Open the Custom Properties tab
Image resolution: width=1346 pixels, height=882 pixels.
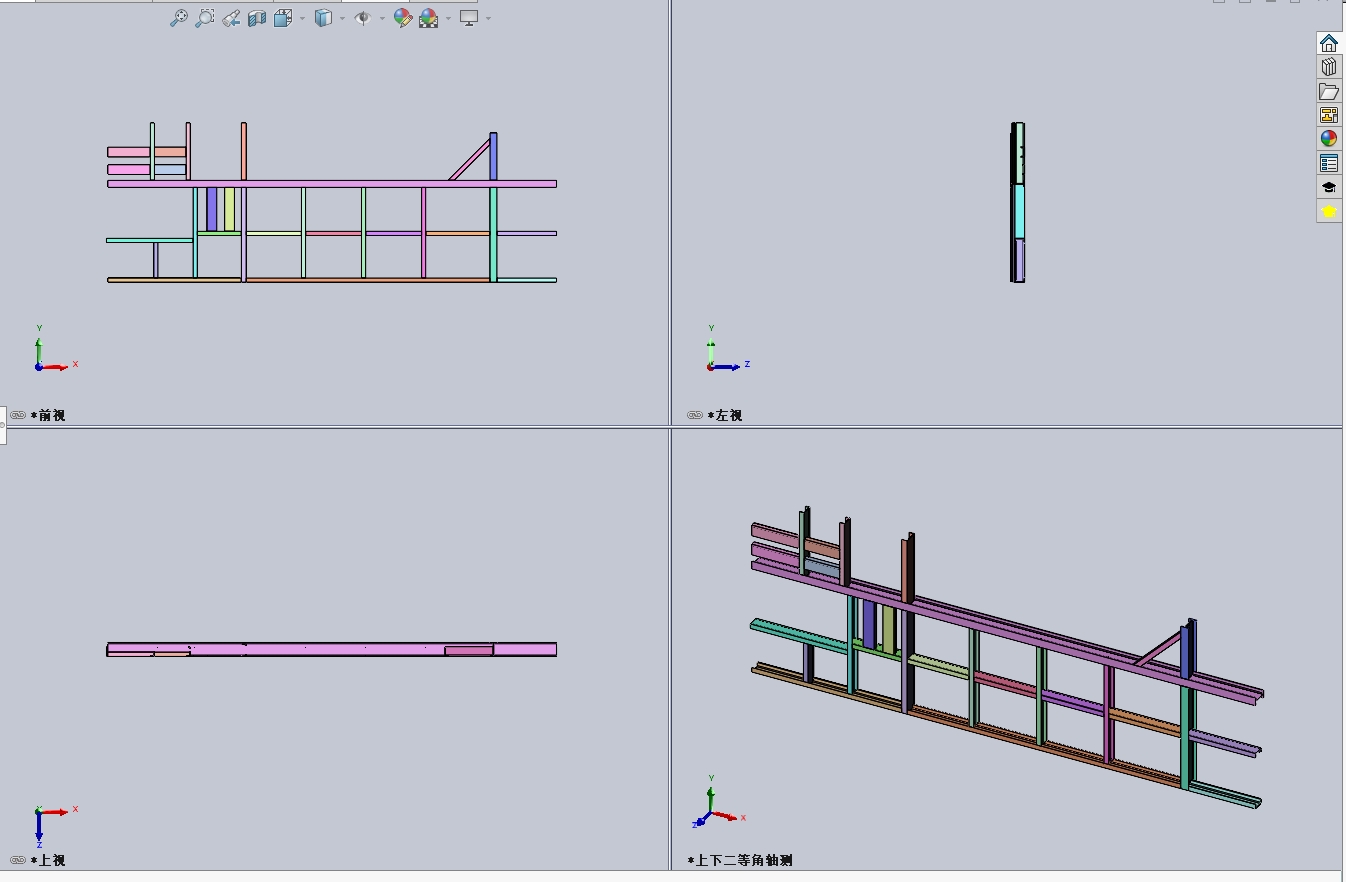(x=1329, y=163)
